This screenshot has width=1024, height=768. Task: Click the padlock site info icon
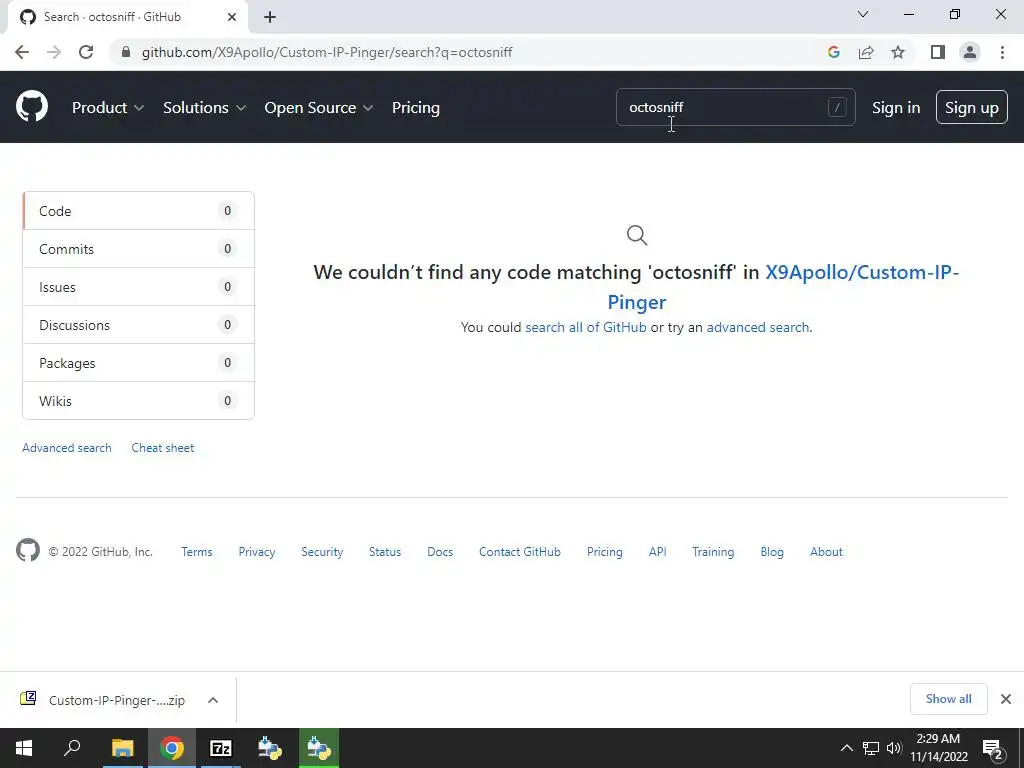coord(126,52)
